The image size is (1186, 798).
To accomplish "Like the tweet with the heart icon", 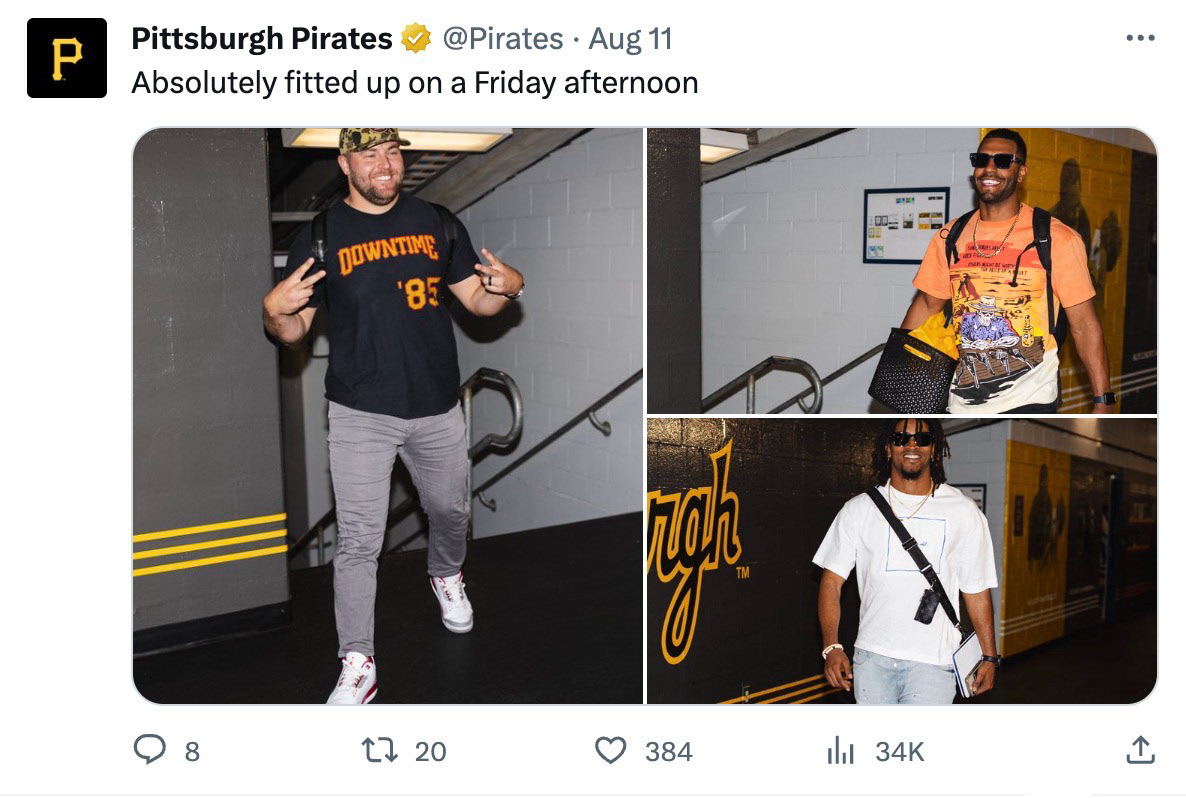I will click(x=610, y=750).
